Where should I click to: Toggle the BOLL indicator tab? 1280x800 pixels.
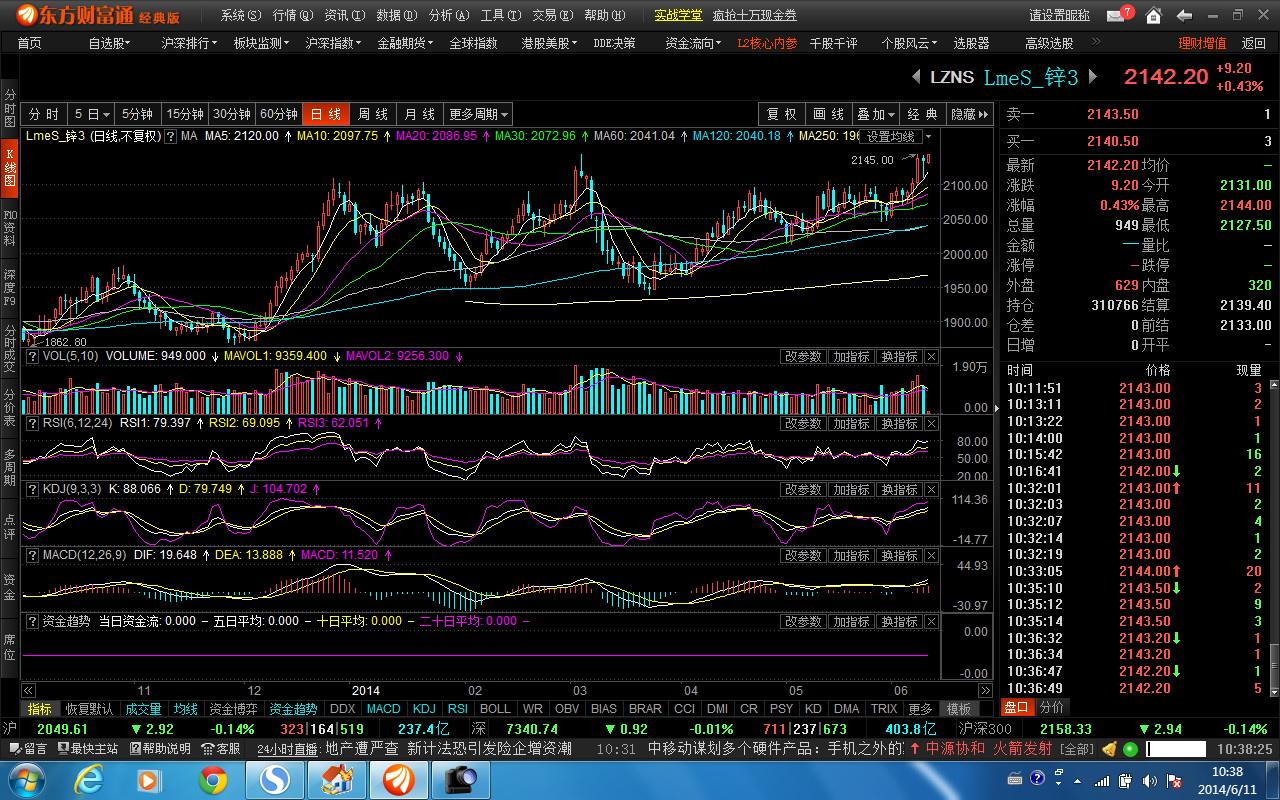pyautogui.click(x=495, y=709)
